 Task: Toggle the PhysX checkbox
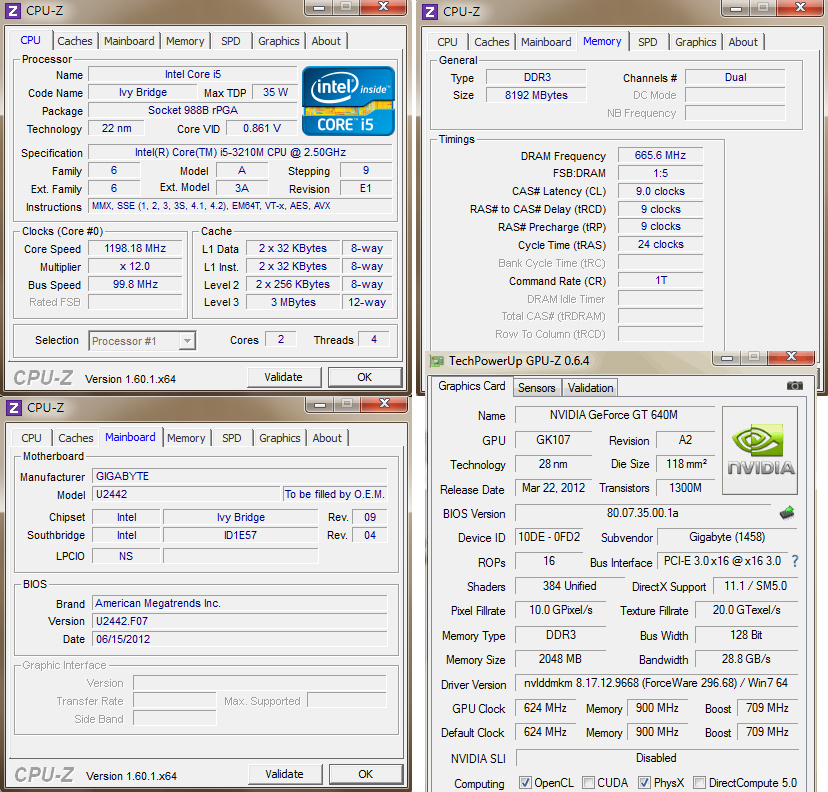click(644, 782)
